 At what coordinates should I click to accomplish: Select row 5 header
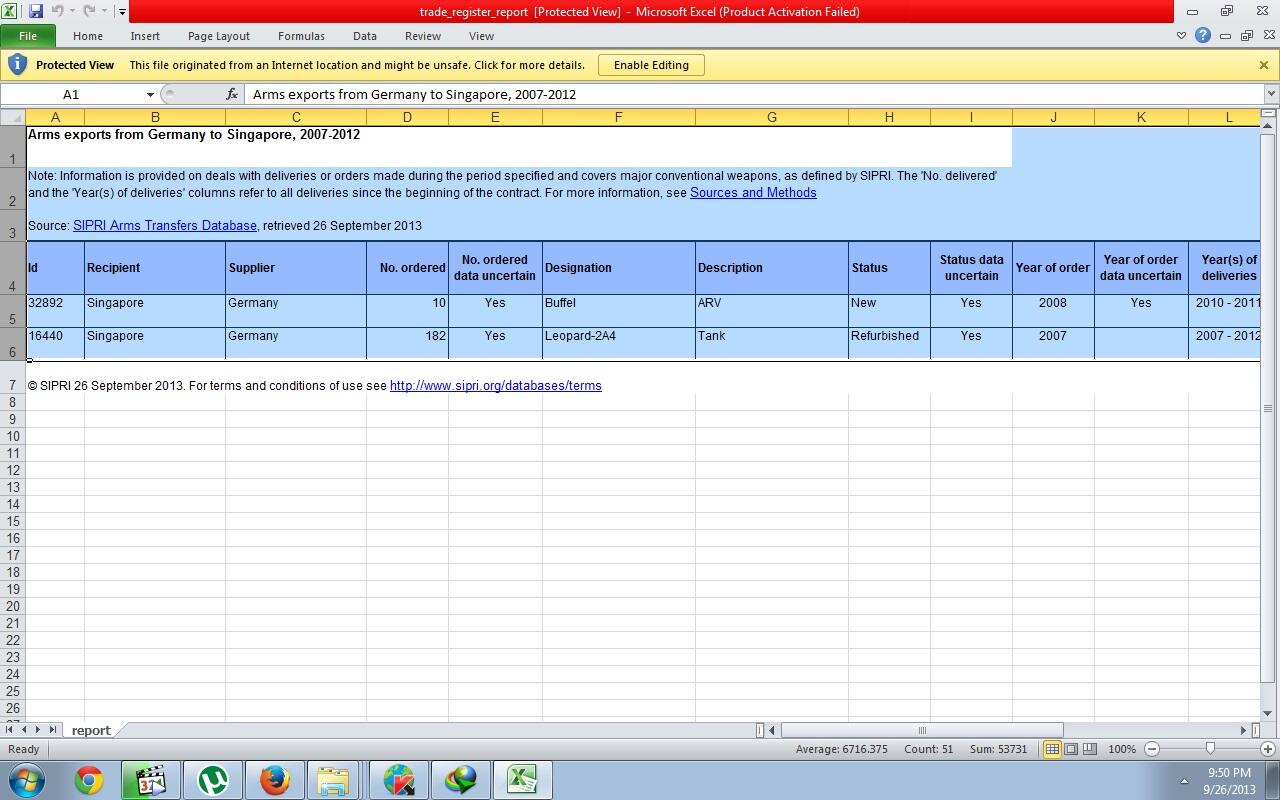click(x=13, y=311)
